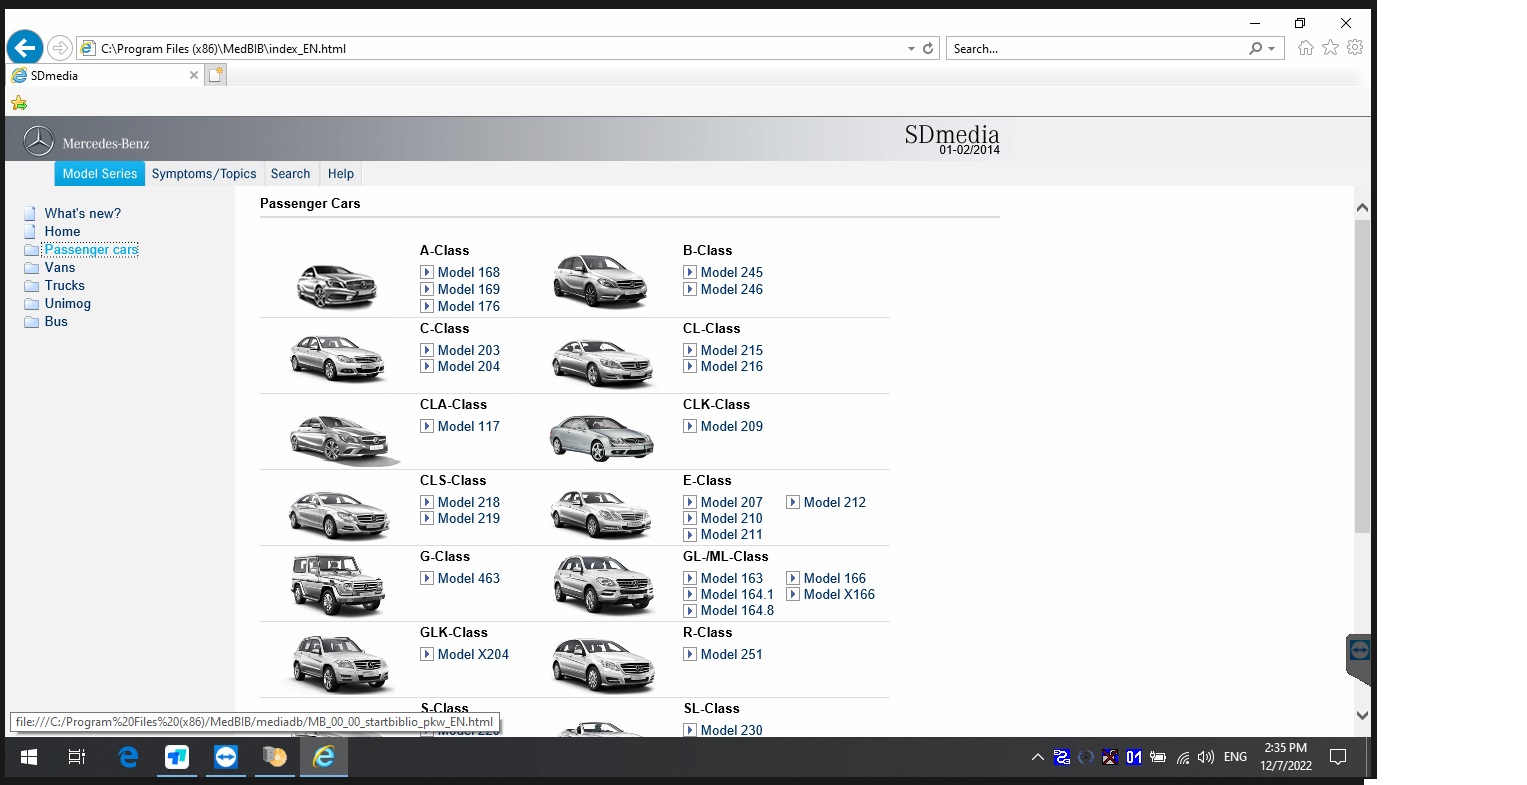Click arrow icon beside Model 164.8

tap(690, 610)
